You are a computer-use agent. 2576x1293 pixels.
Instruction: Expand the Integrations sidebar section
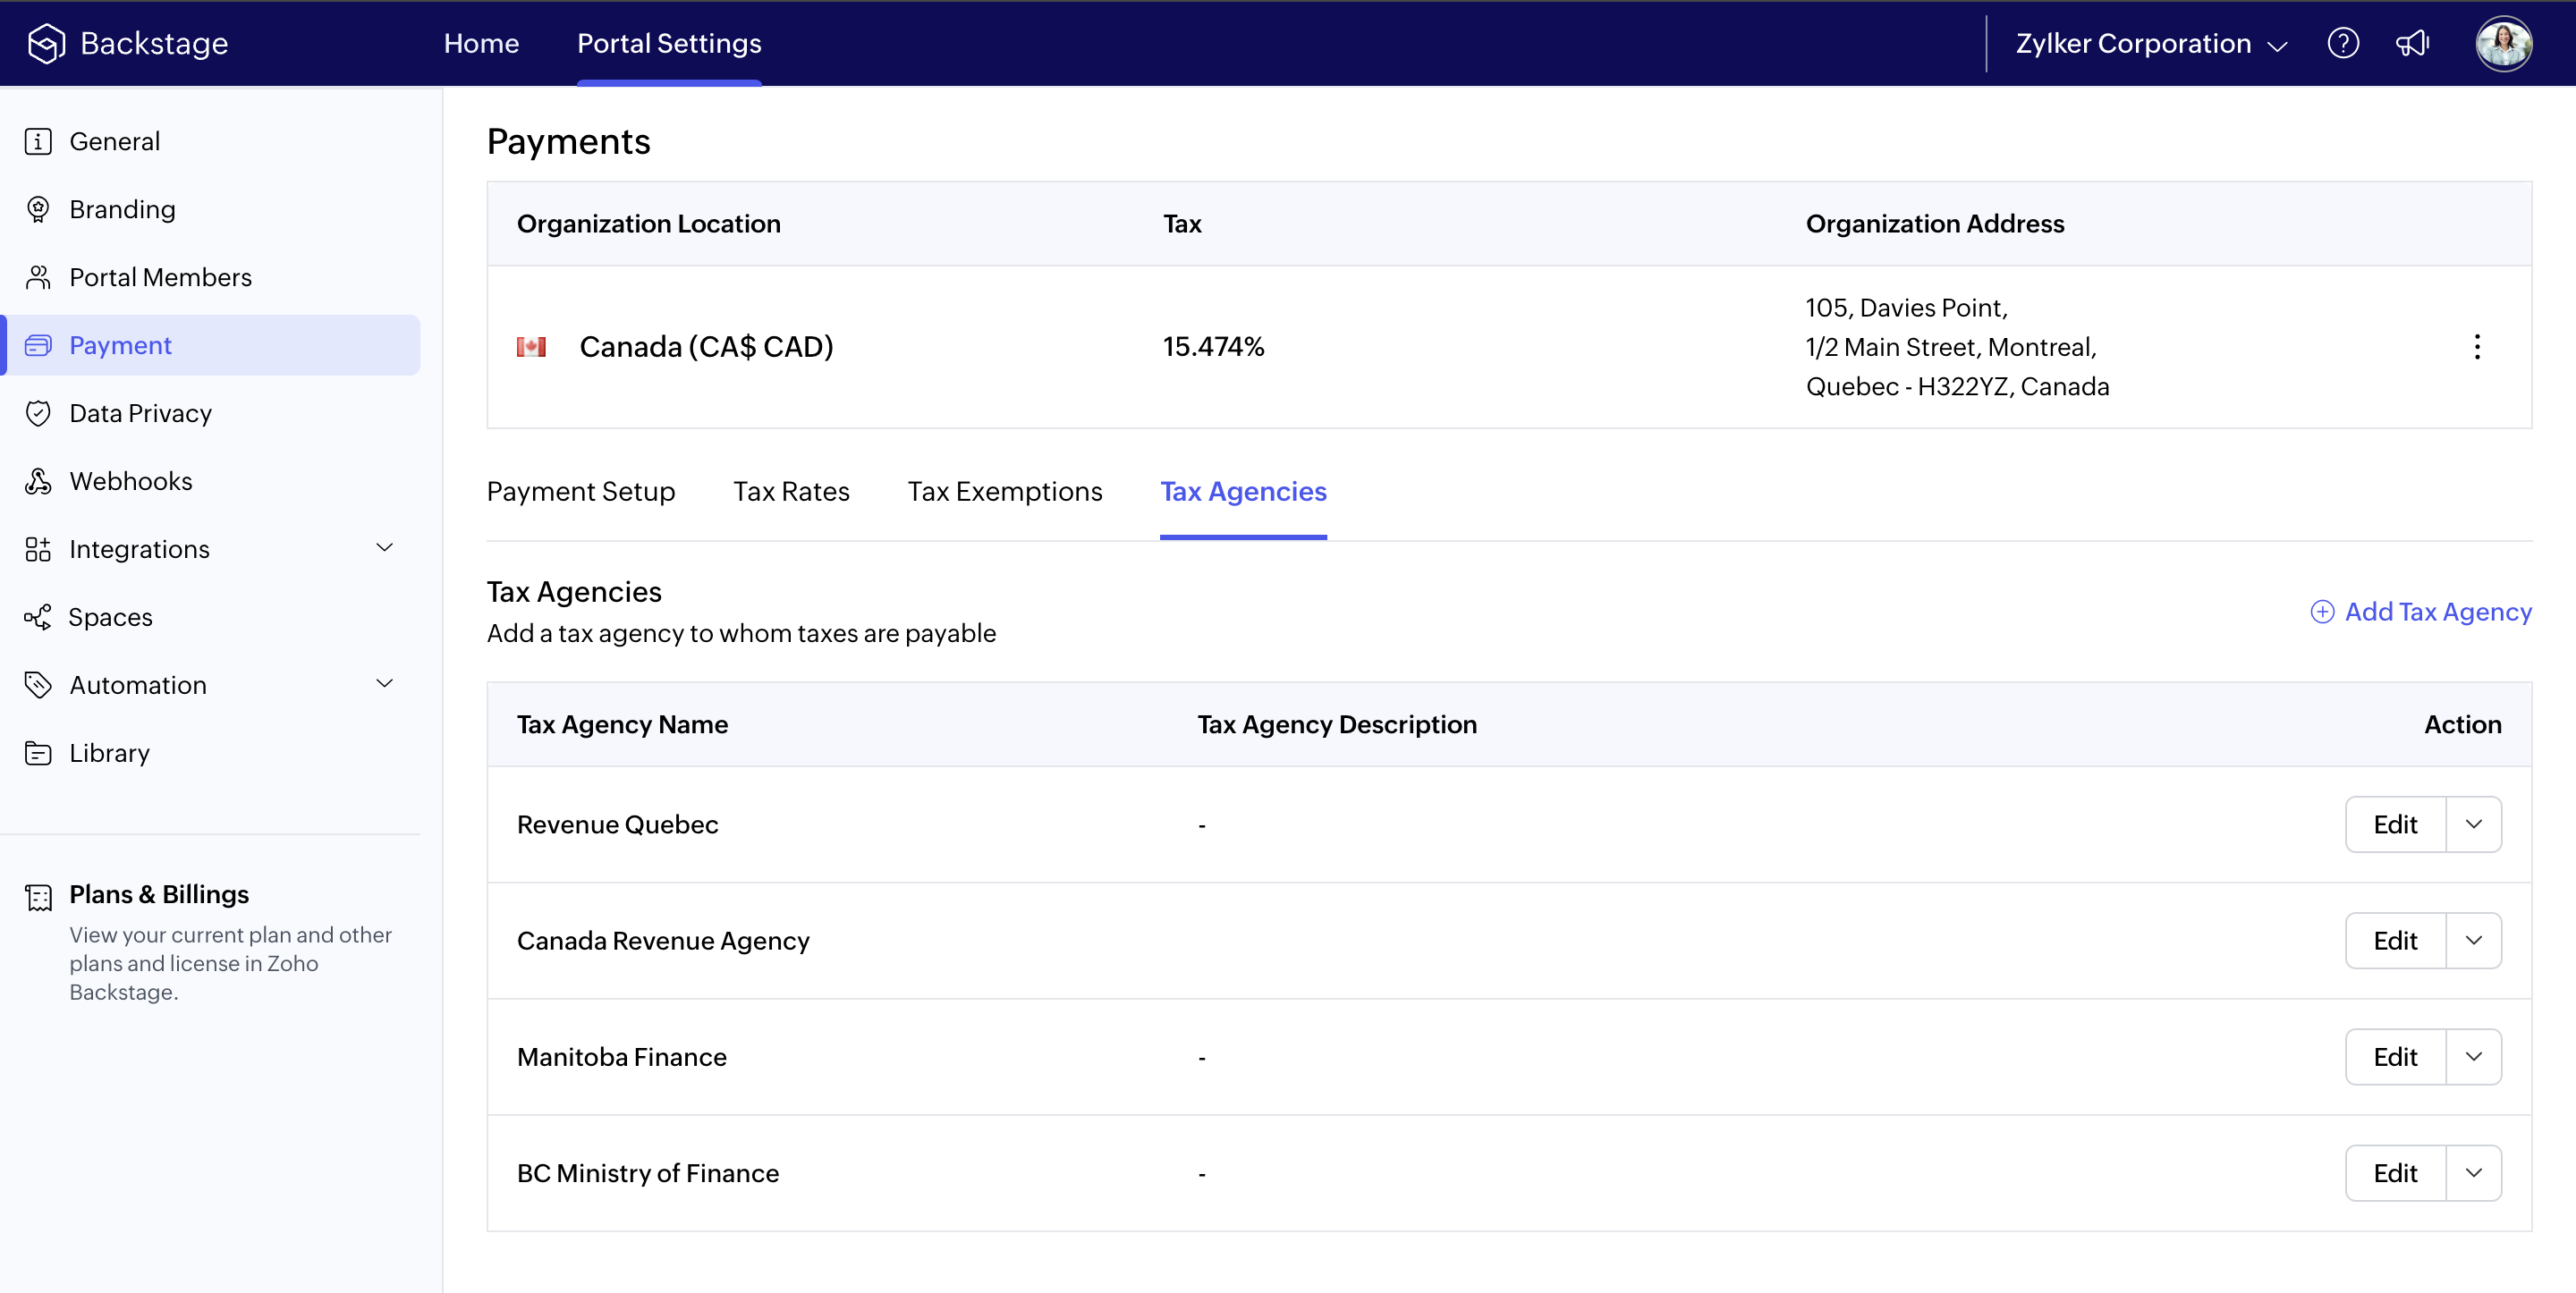pyautogui.click(x=384, y=548)
